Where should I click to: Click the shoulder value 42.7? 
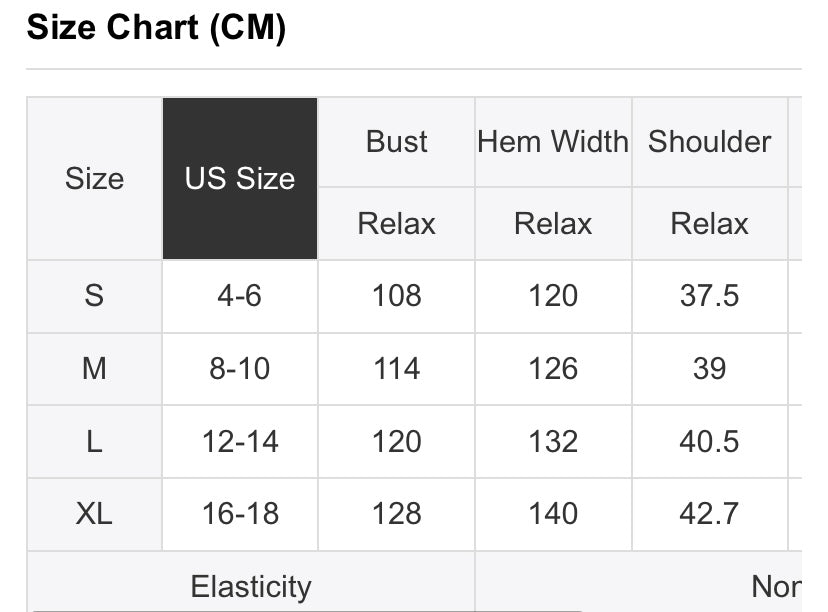709,514
